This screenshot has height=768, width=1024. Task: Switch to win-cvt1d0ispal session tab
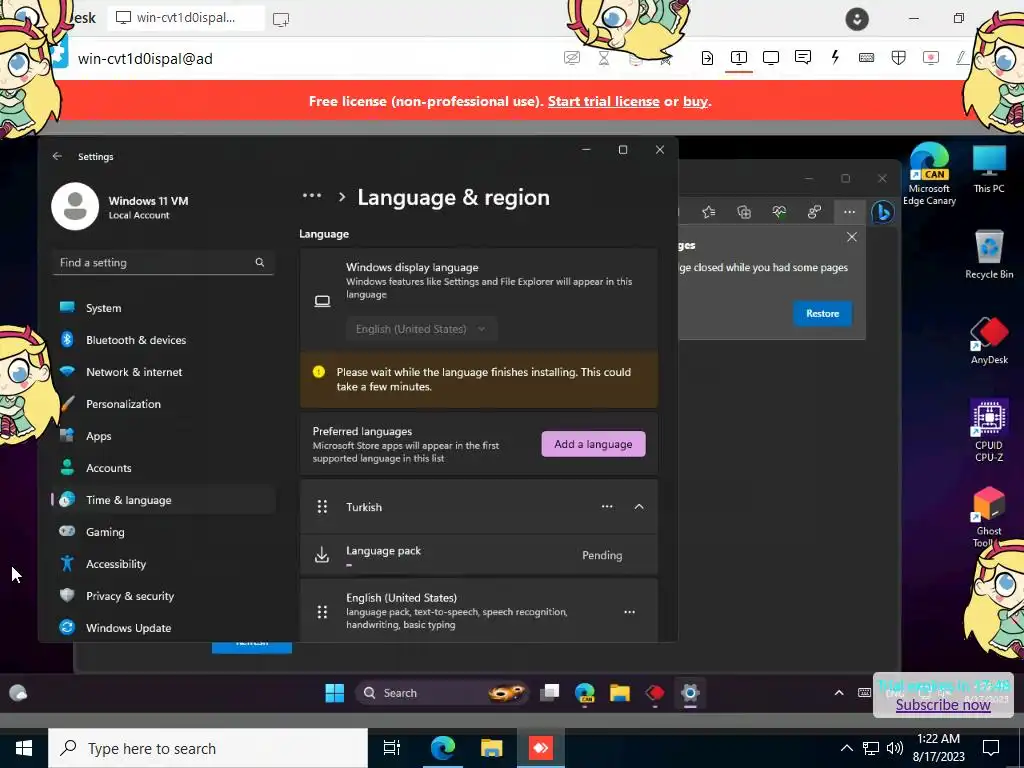coord(186,18)
